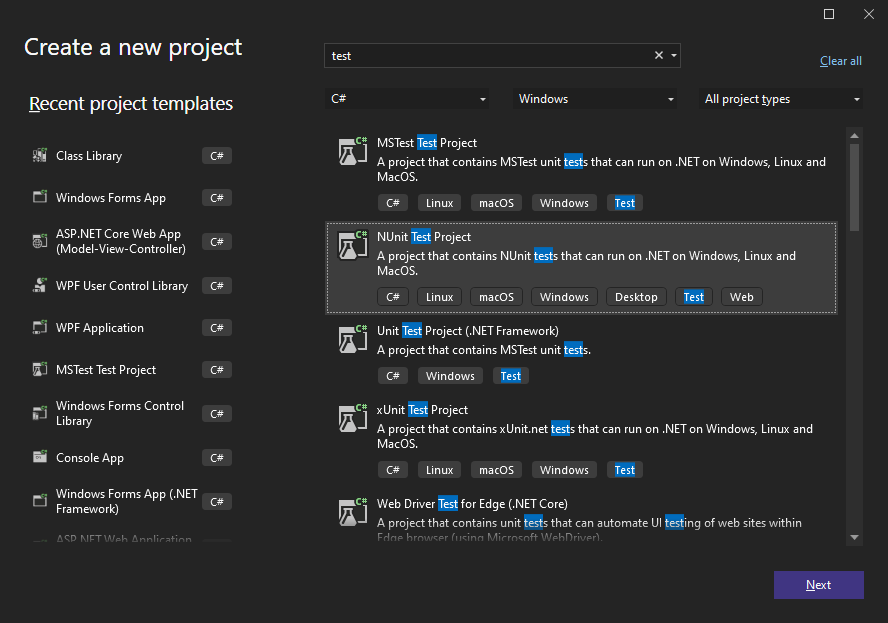The height and width of the screenshot is (623, 888).
Task: Click the Windows Forms Control Library icon
Action: coord(40,413)
